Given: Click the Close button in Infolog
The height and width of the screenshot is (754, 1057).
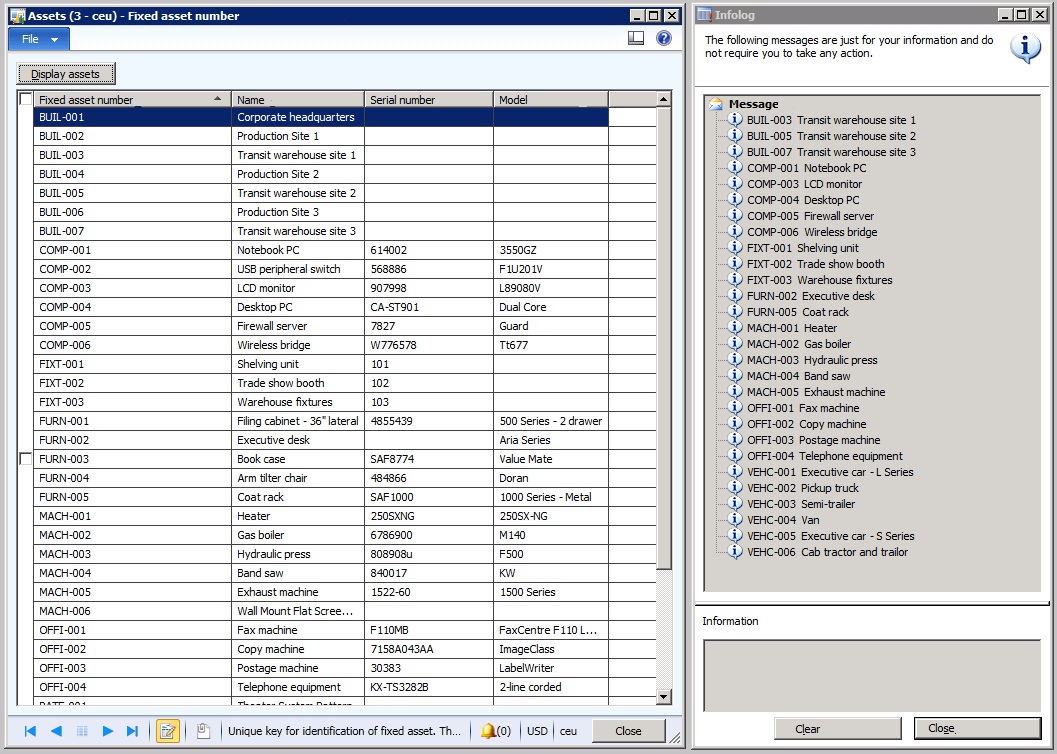Looking at the screenshot, I should pyautogui.click(x=977, y=728).
